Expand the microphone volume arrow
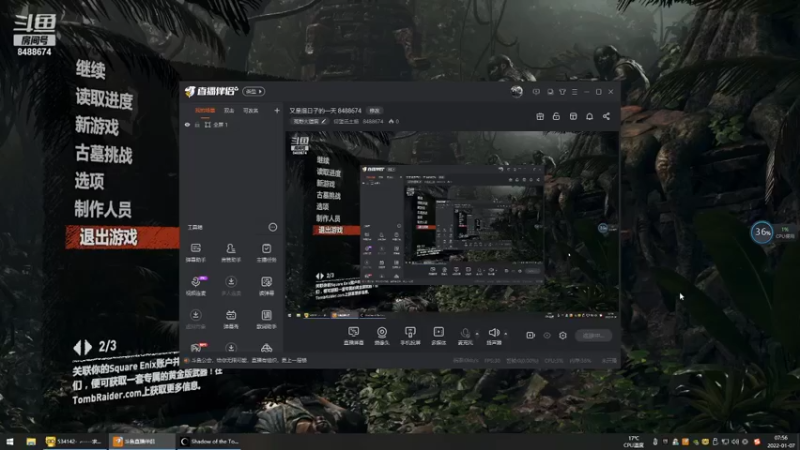This screenshot has height=450, width=800. (x=477, y=334)
